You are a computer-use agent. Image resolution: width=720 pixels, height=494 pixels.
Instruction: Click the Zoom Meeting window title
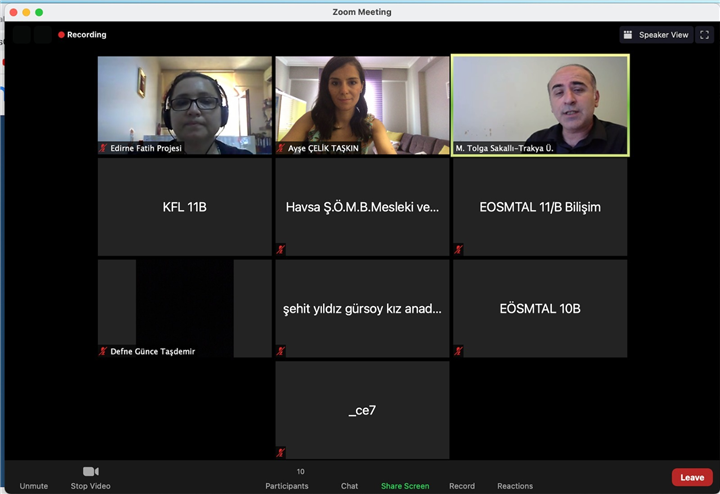[x=362, y=12]
